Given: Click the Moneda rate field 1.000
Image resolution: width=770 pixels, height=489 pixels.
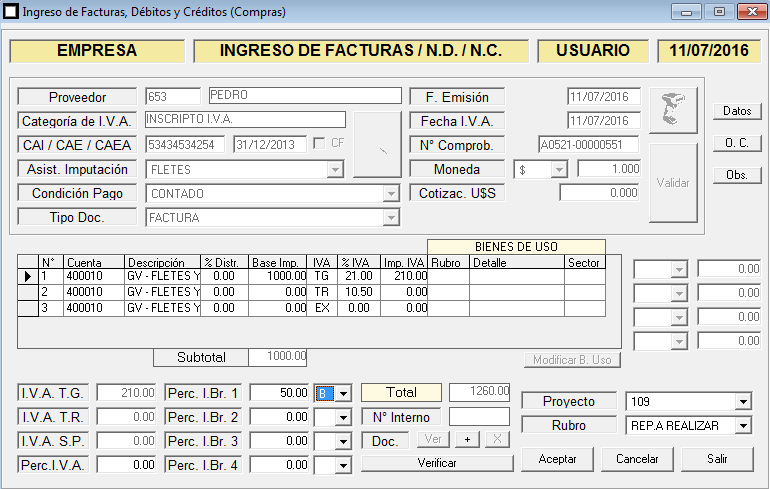Looking at the screenshot, I should 609,168.
